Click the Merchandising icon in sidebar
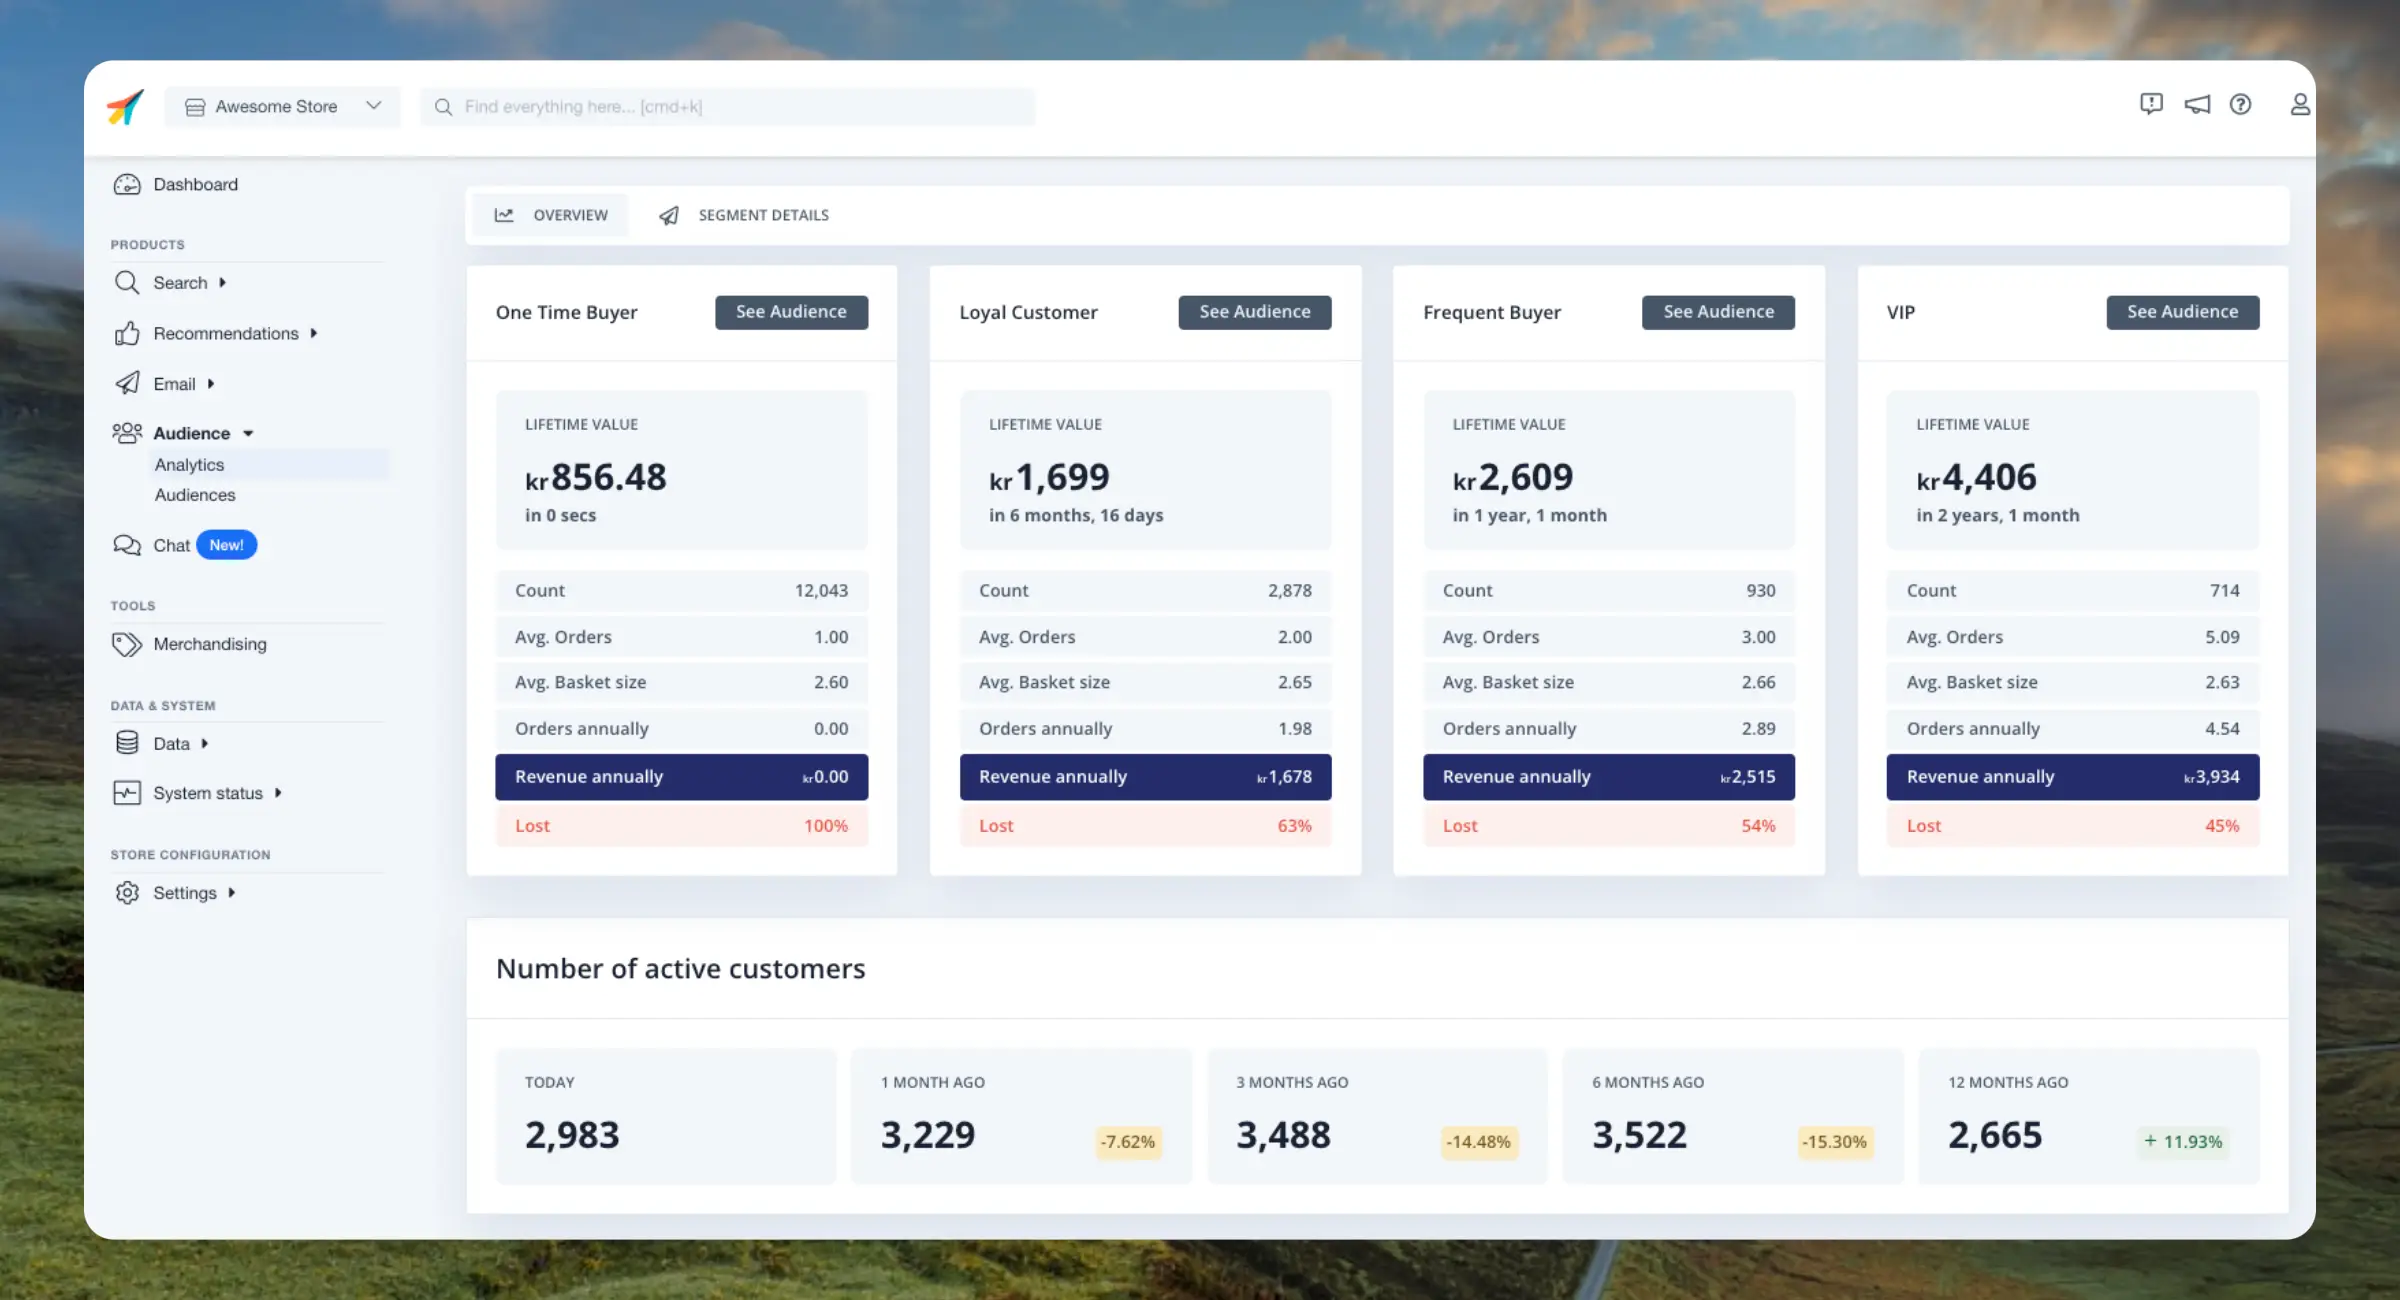This screenshot has width=2400, height=1300. click(x=126, y=642)
